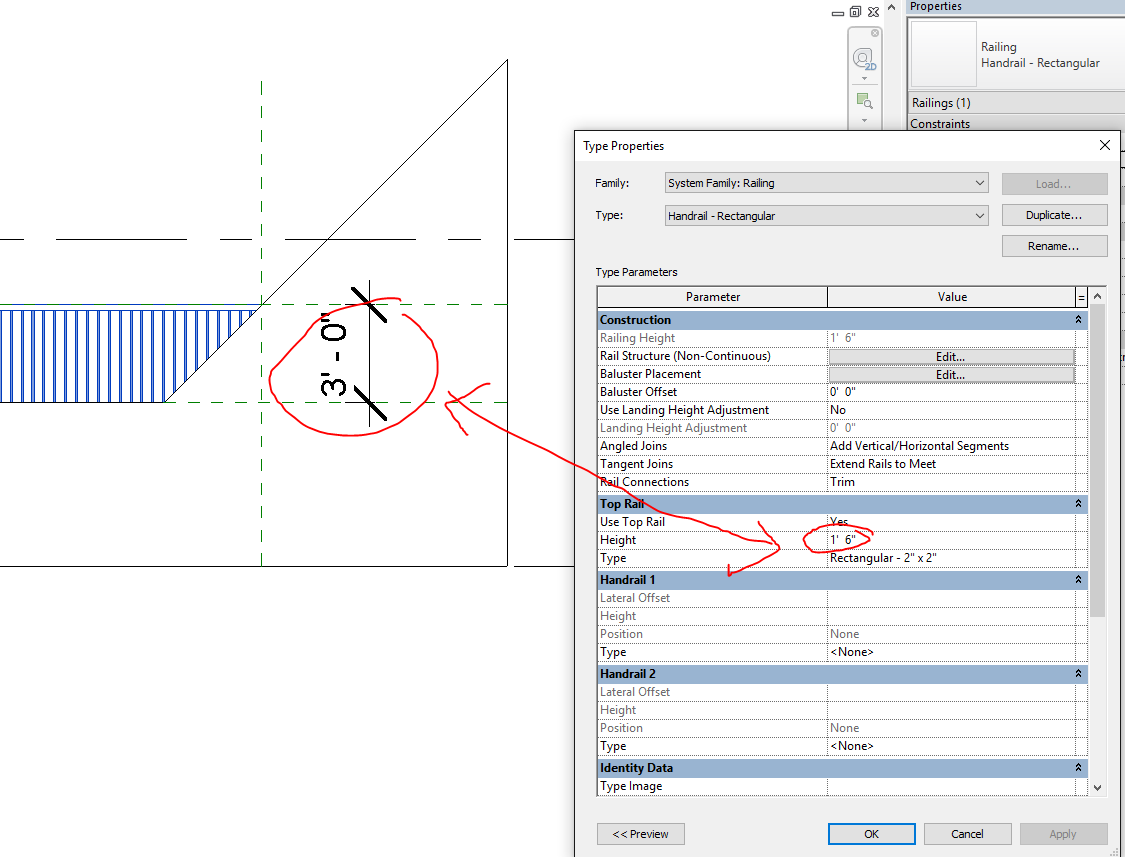Select the 2D SteeringWheel navigation tool
1125x857 pixels.
(x=862, y=58)
